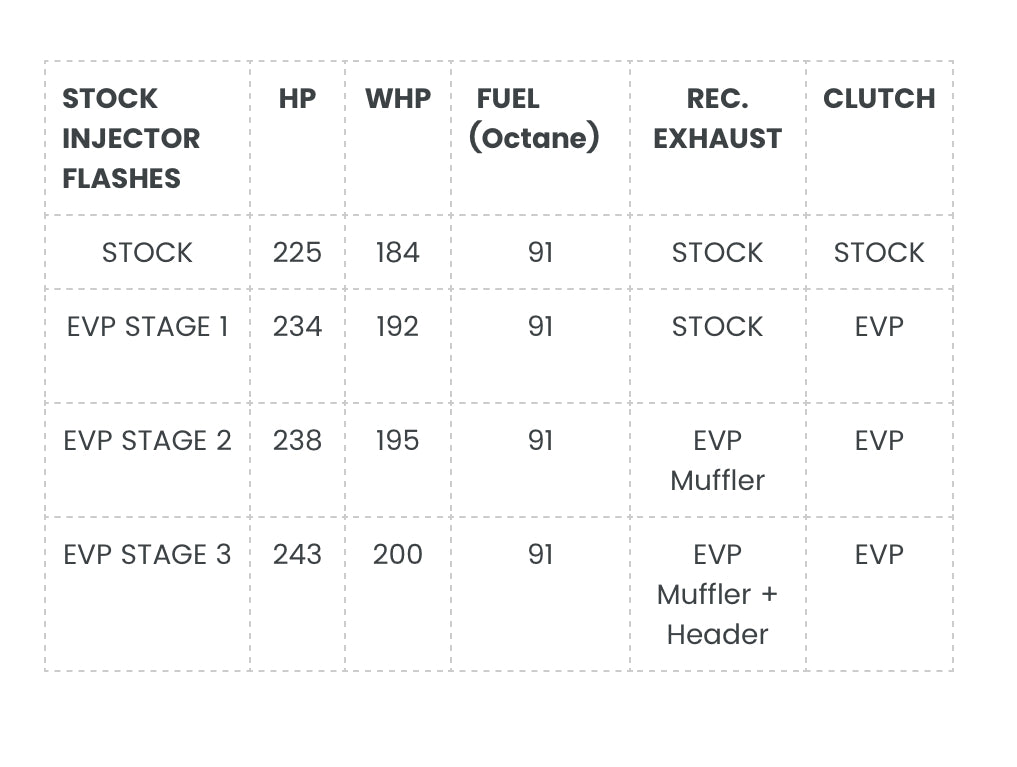Screen dimensions: 1017x767
Task: Select the HP column header
Action: 297,99
